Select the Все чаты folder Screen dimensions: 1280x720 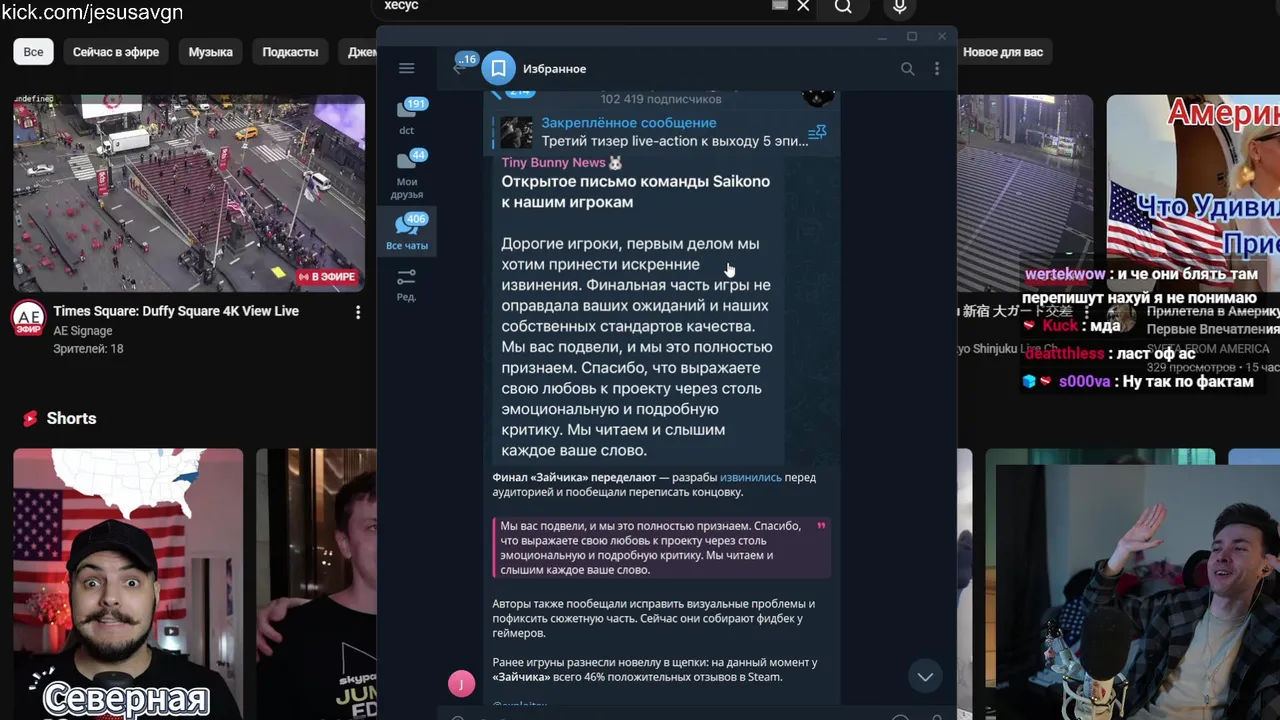[x=407, y=232]
